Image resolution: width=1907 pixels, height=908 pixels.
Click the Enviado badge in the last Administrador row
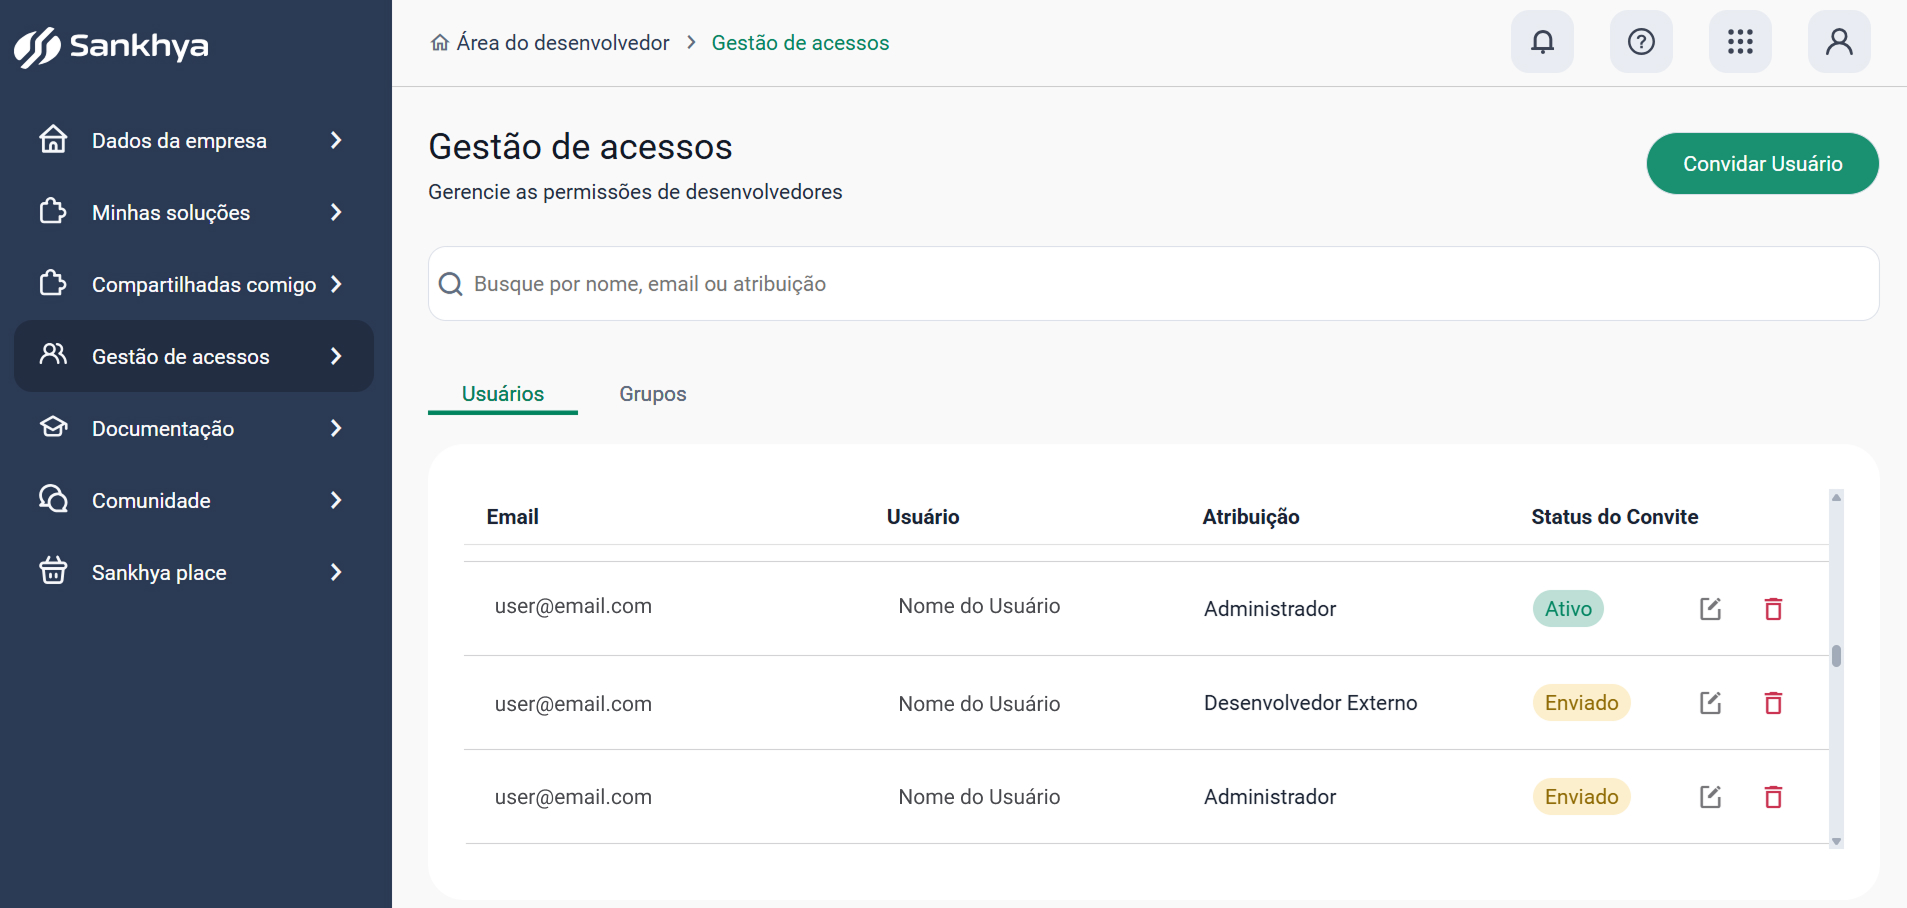click(x=1582, y=797)
